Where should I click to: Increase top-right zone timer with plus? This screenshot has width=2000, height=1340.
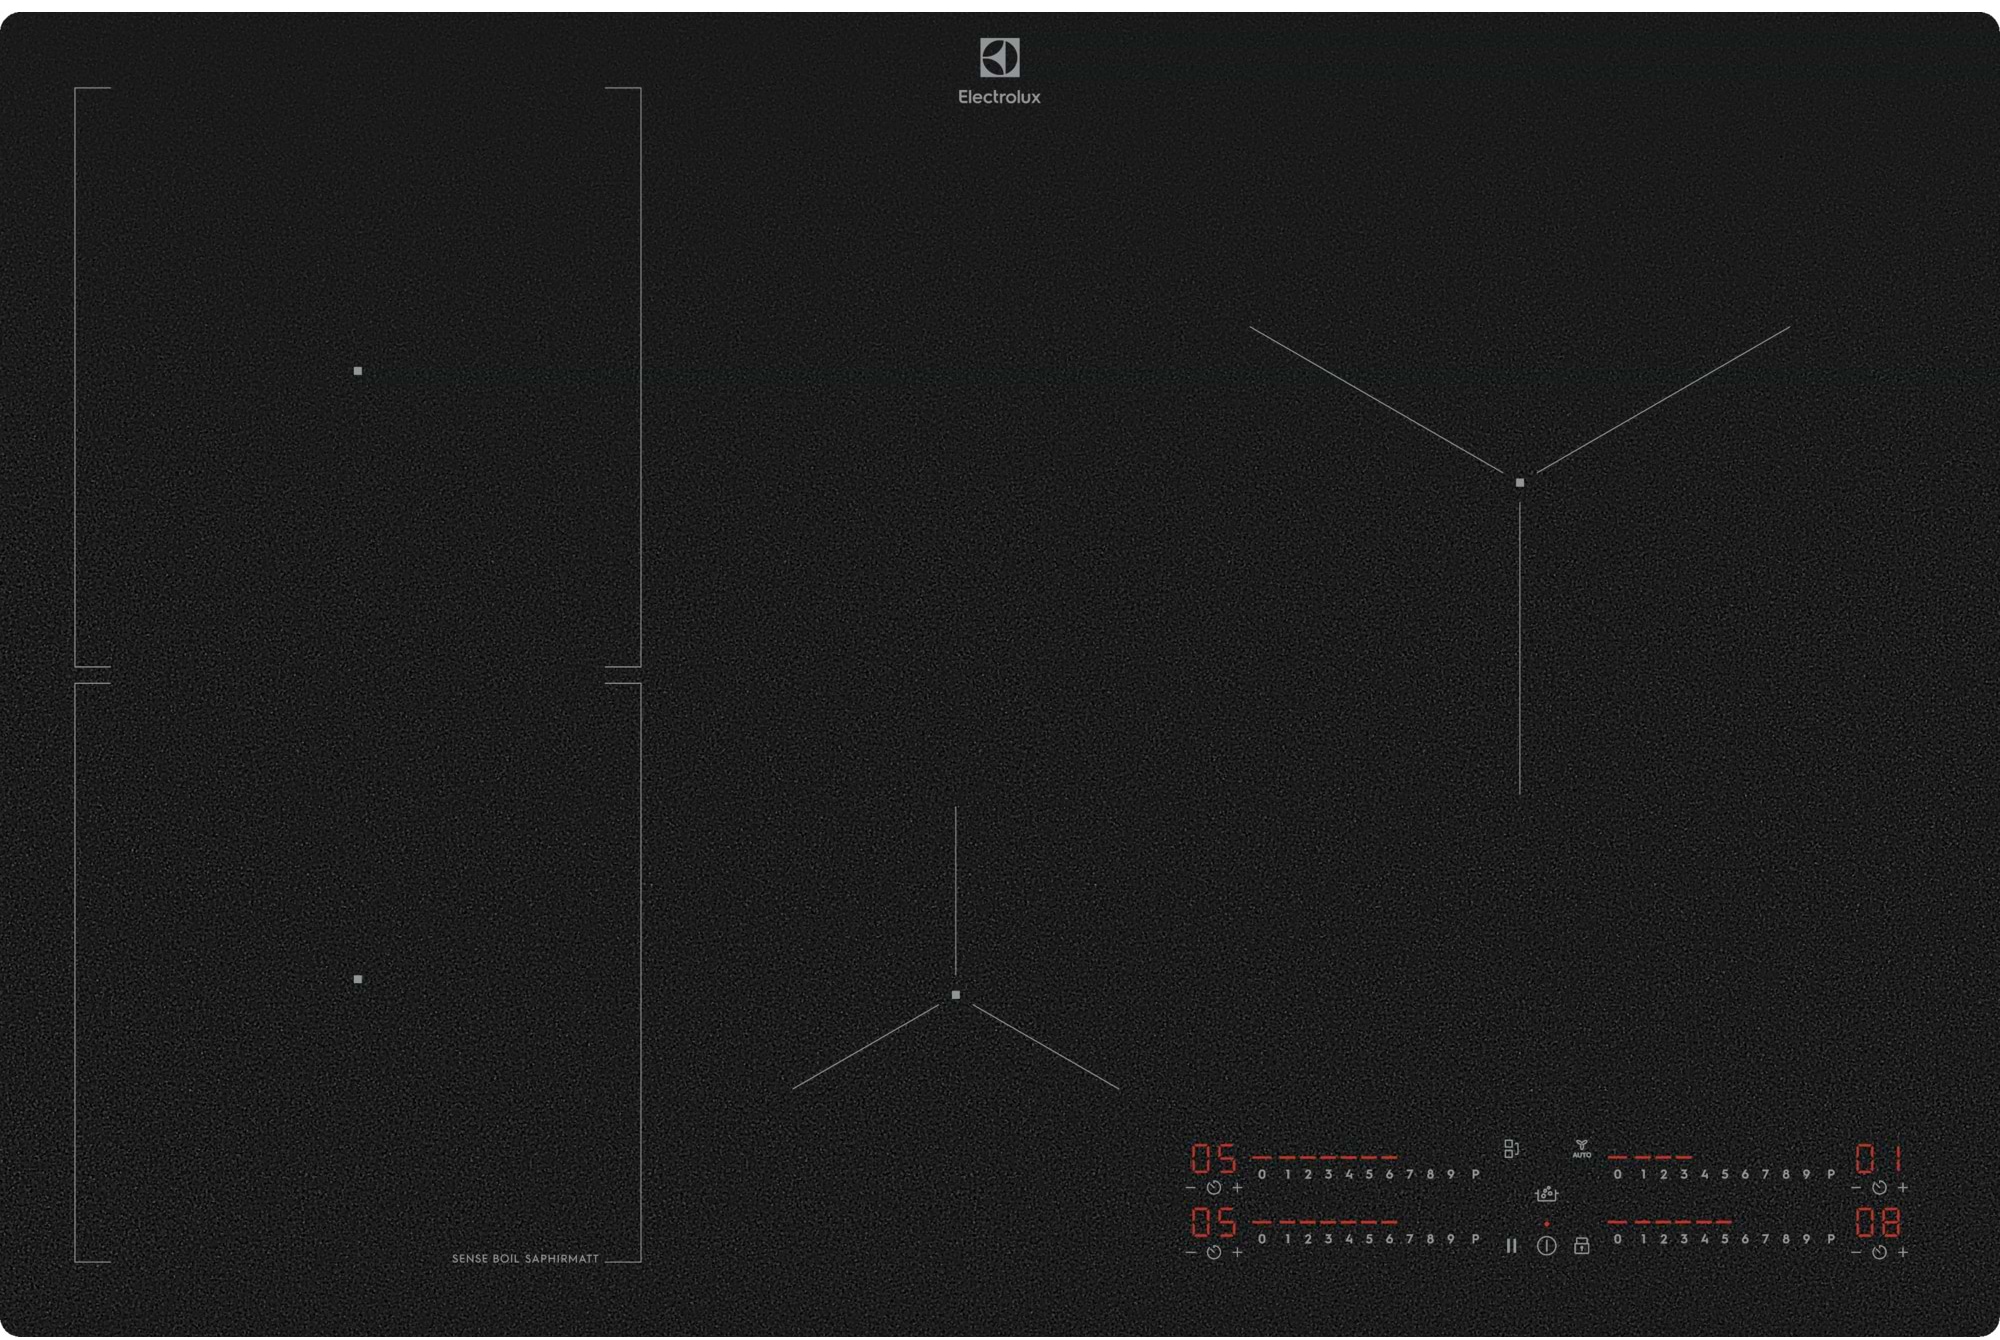point(1903,1188)
